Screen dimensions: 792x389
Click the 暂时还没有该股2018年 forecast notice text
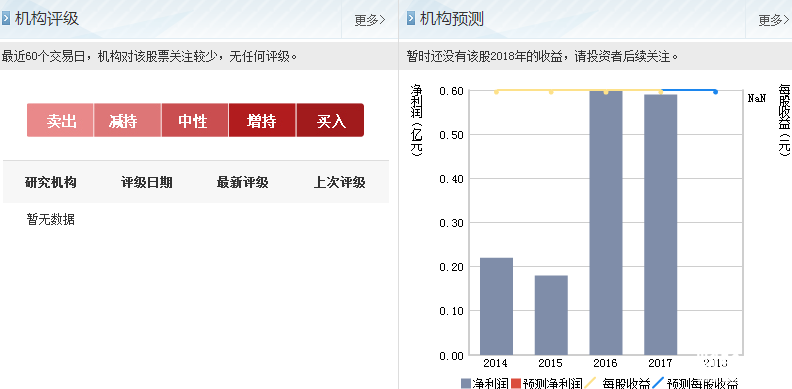pyautogui.click(x=542, y=56)
